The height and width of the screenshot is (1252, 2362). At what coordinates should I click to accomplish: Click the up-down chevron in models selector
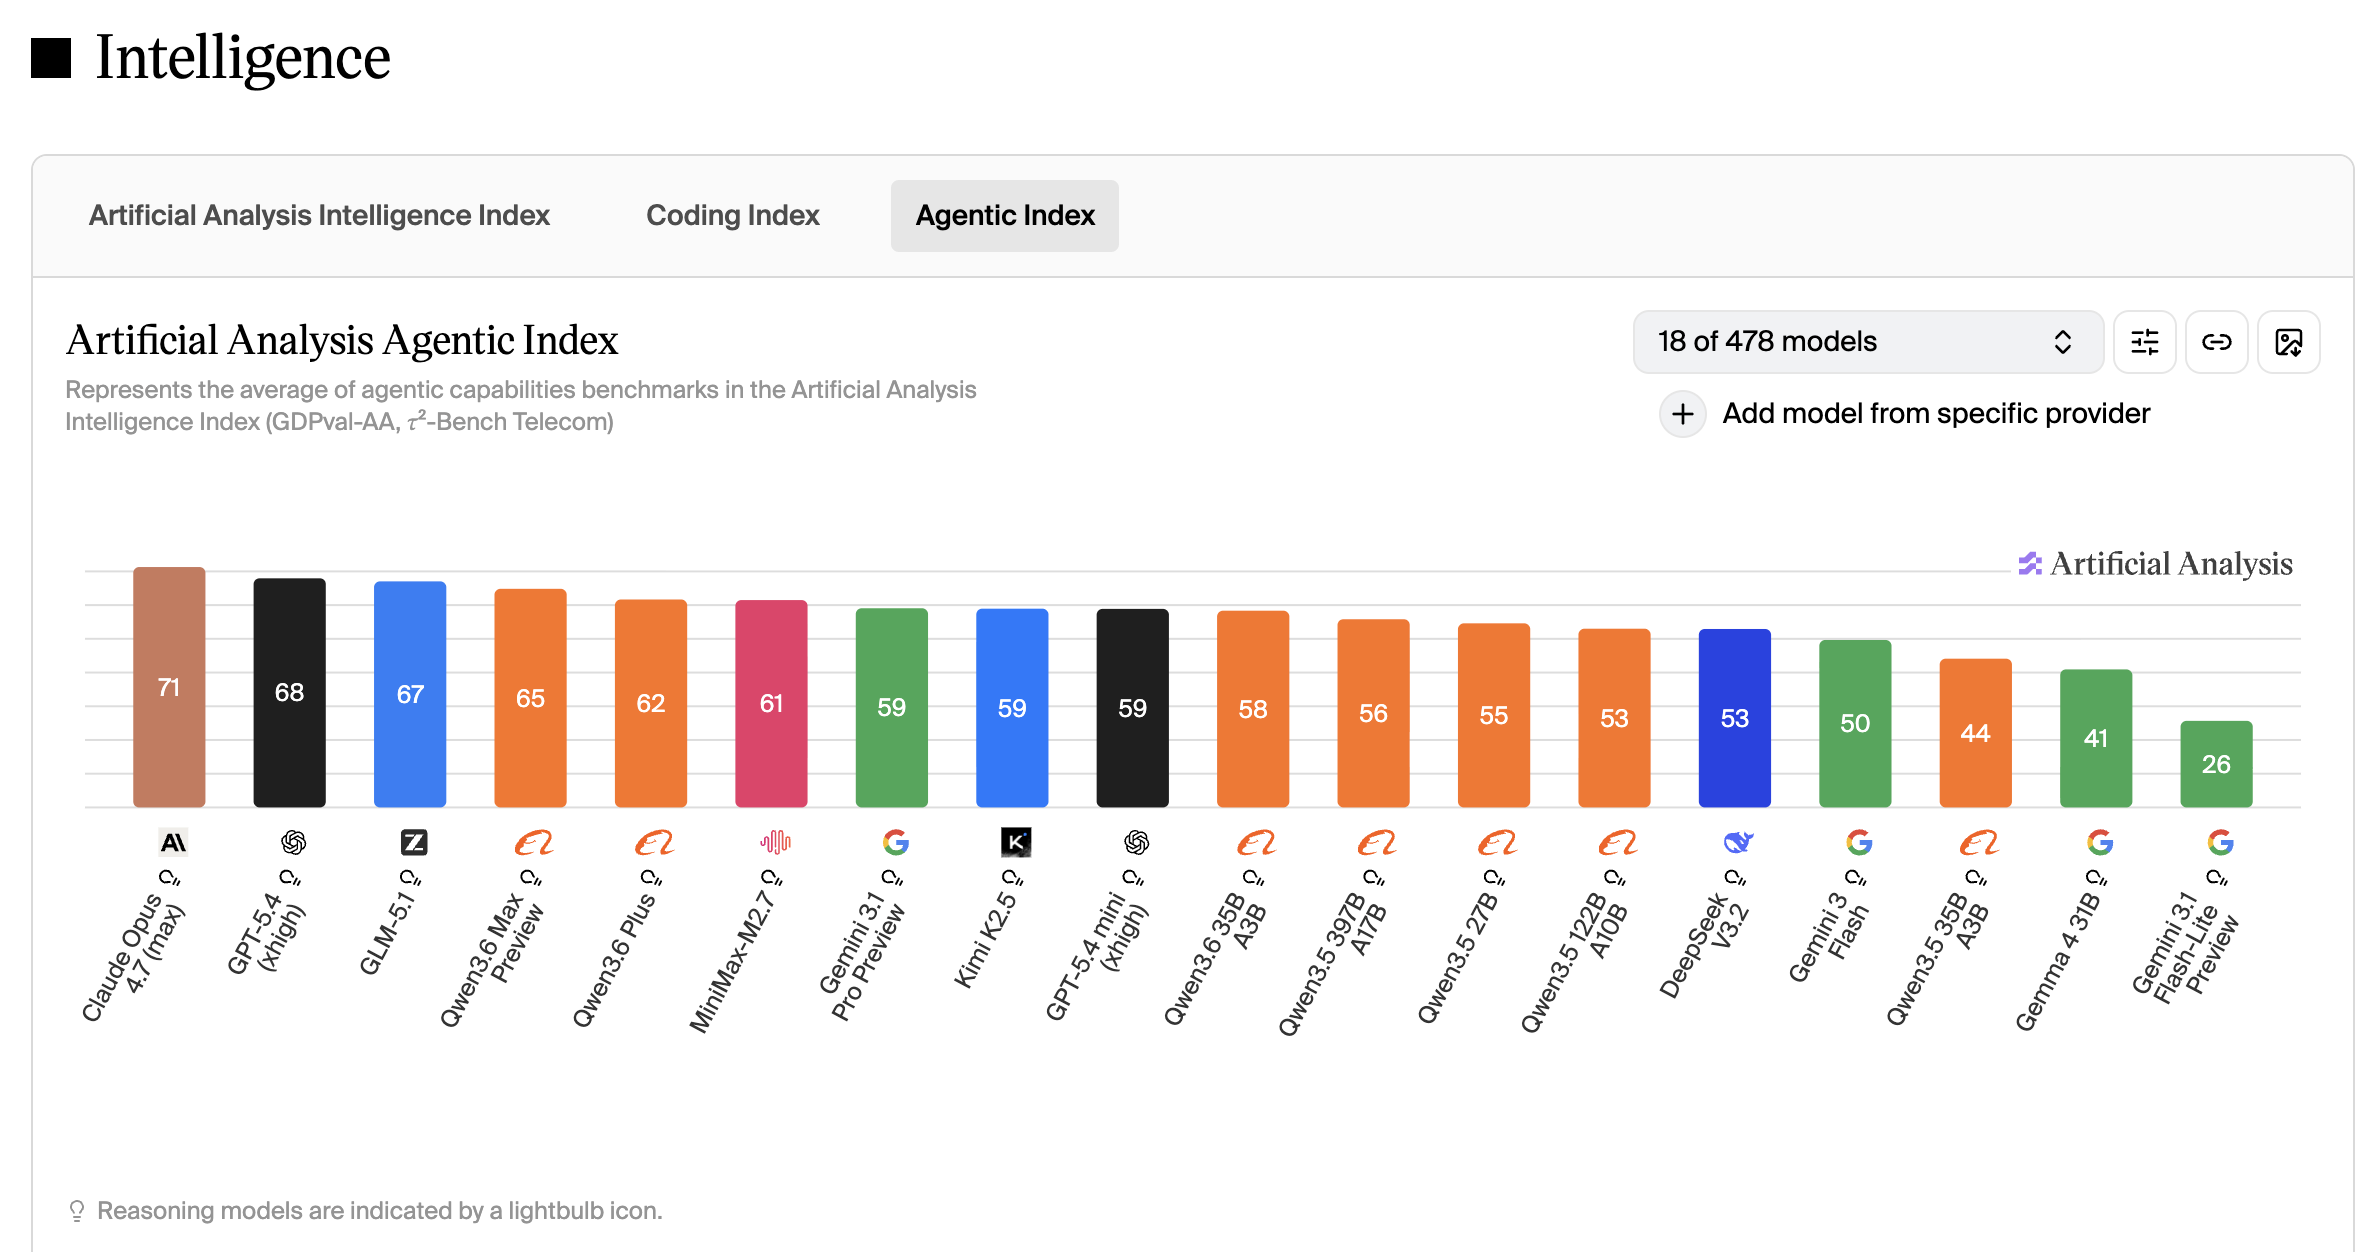pos(2062,342)
